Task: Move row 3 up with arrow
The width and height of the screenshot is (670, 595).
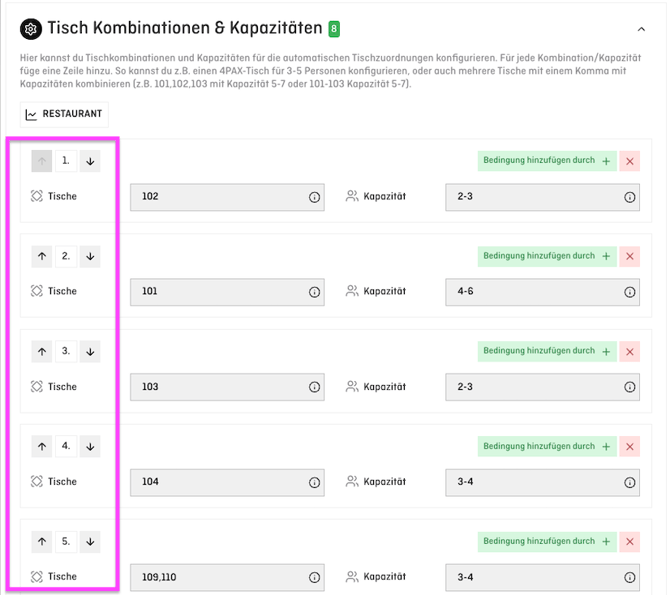Action: pos(41,351)
